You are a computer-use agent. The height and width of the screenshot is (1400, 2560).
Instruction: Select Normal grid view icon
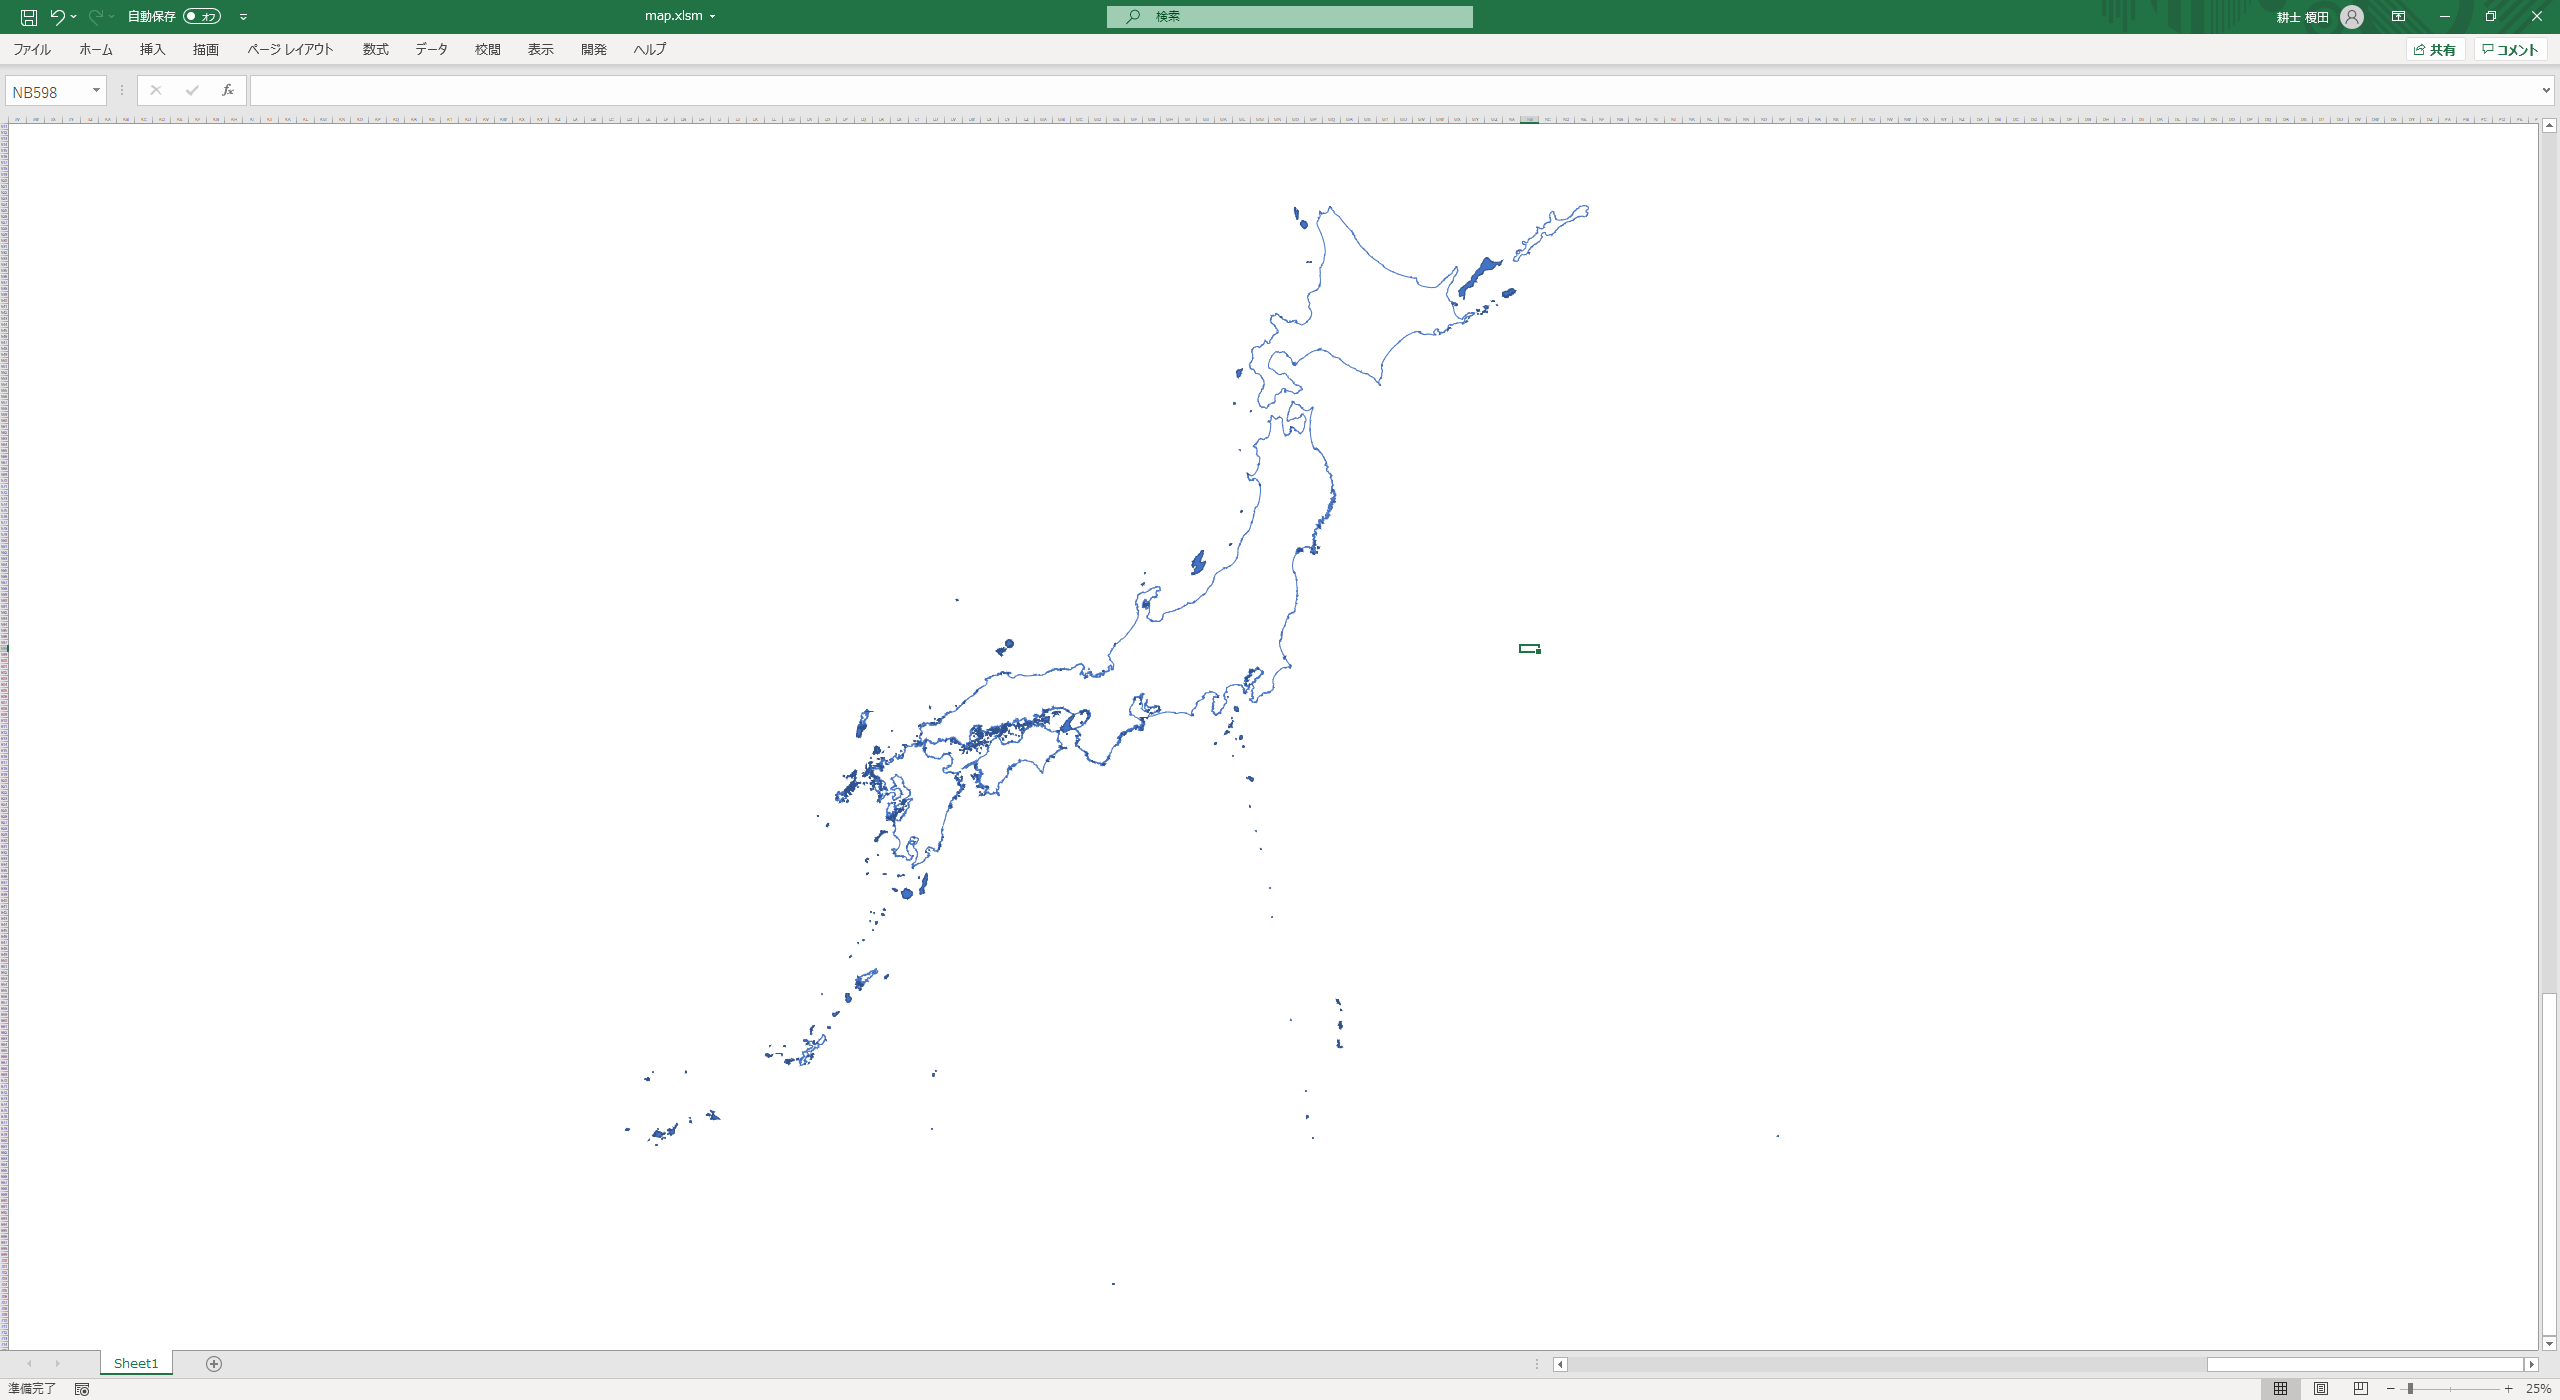pos(2280,1388)
